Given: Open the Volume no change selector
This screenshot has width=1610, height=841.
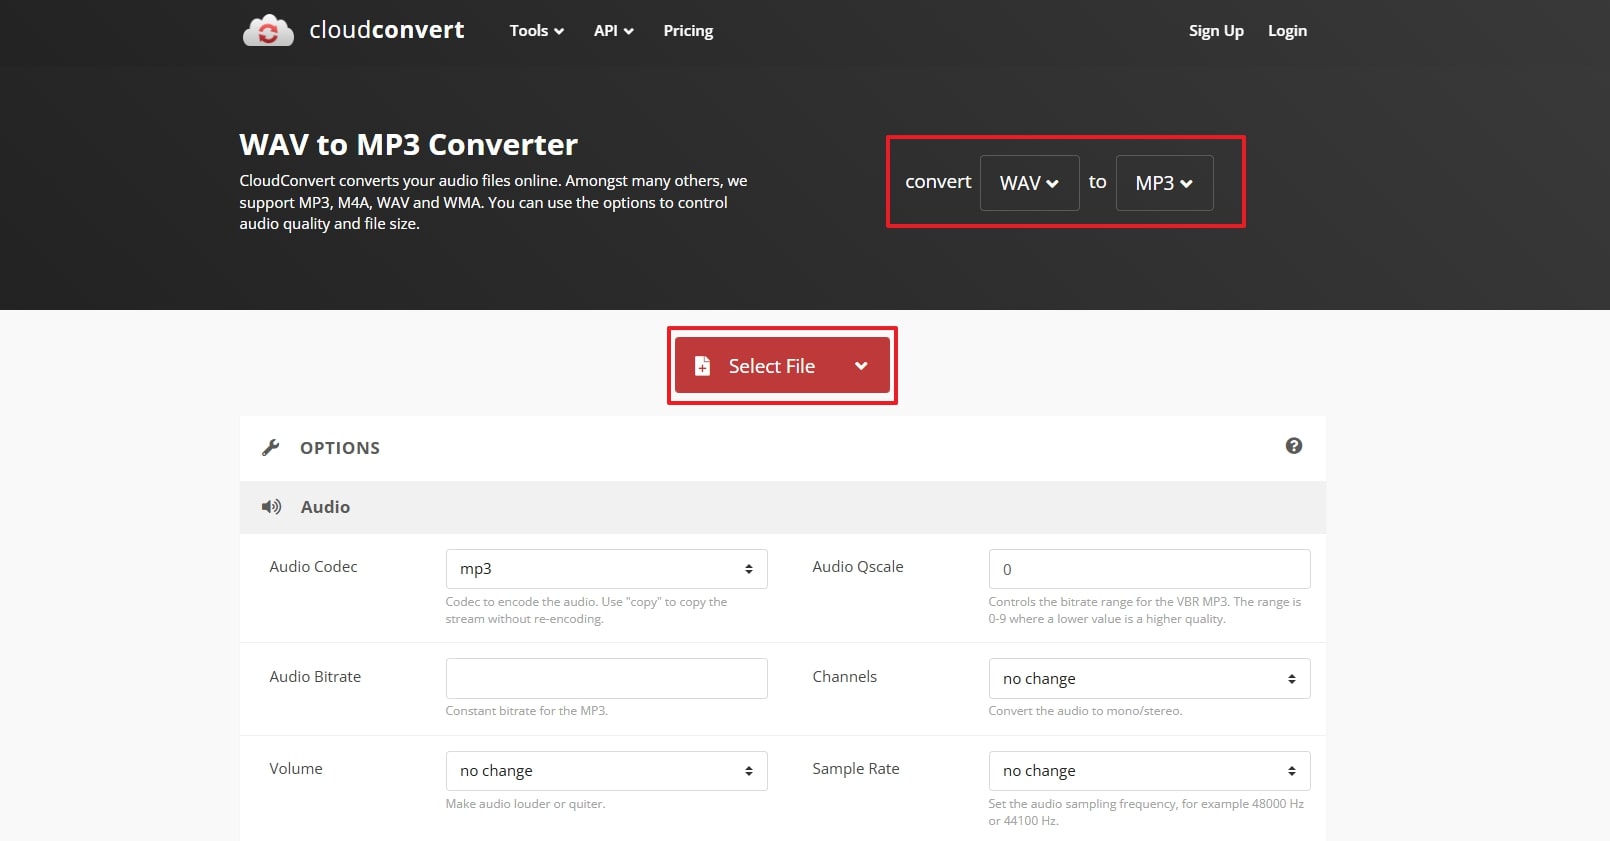Looking at the screenshot, I should coord(606,771).
